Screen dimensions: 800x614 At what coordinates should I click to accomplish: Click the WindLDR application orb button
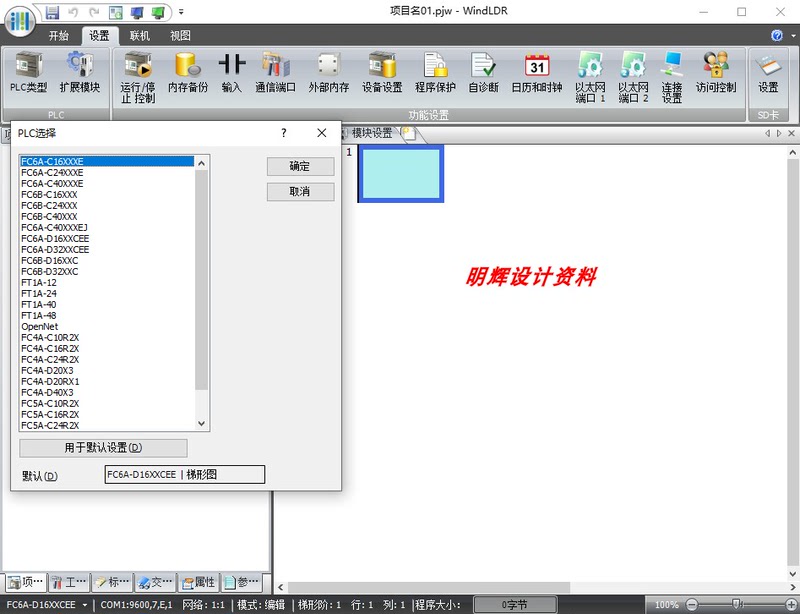pyautogui.click(x=19, y=22)
